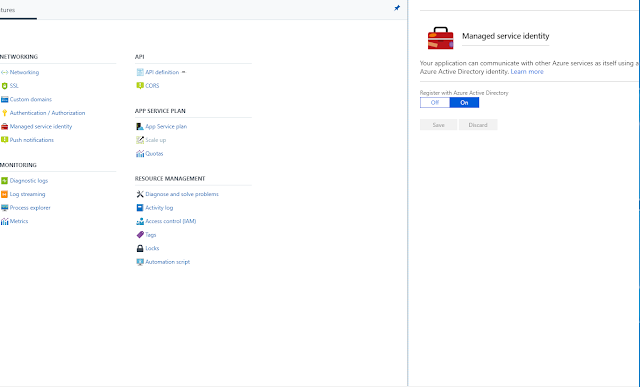The width and height of the screenshot is (640, 387).
Task: Click the Activity log icon
Action: pyautogui.click(x=140, y=208)
